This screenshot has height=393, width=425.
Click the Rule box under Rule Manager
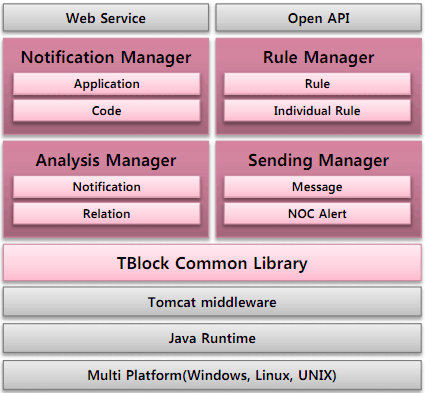317,84
